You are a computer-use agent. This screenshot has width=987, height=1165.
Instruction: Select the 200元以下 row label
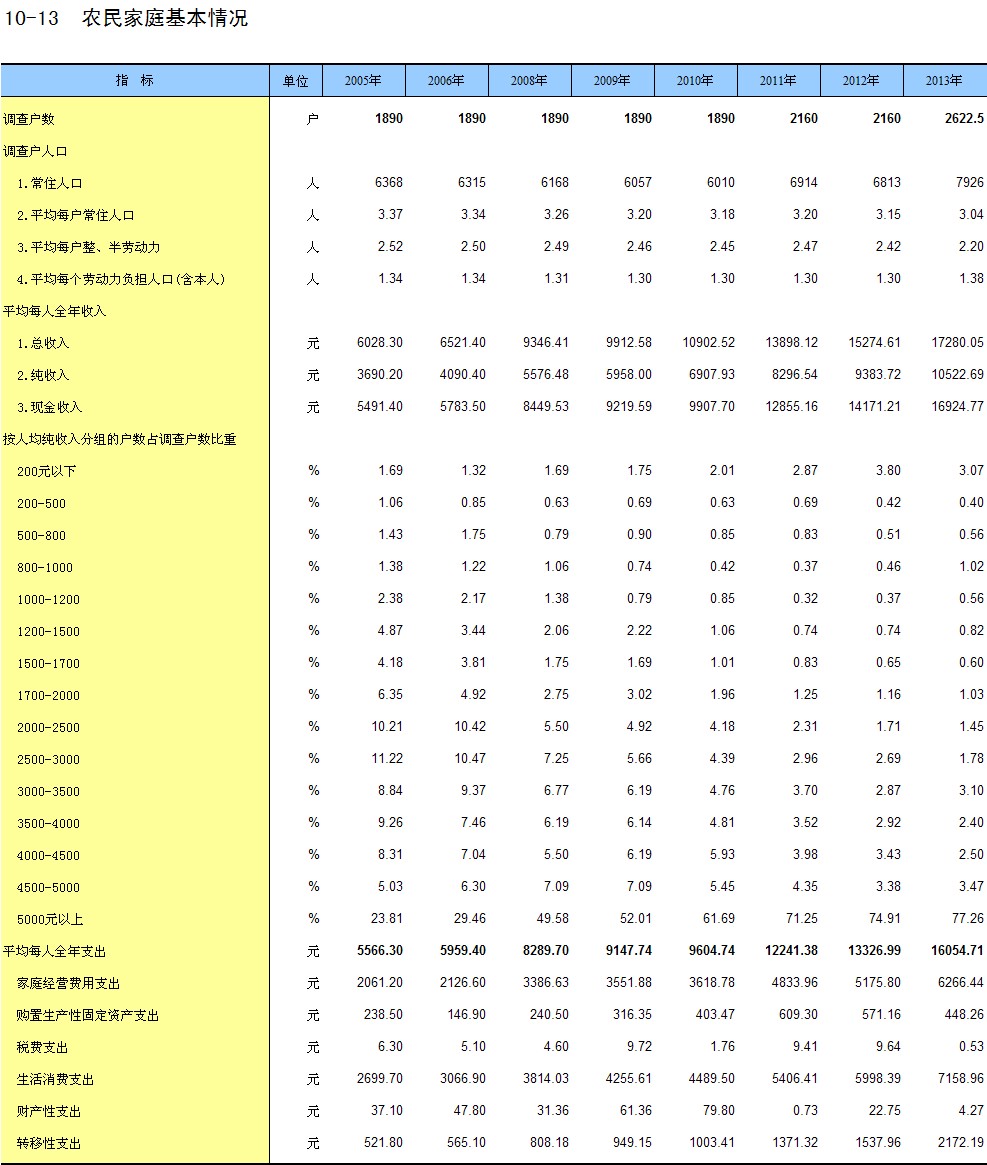tap(46, 471)
